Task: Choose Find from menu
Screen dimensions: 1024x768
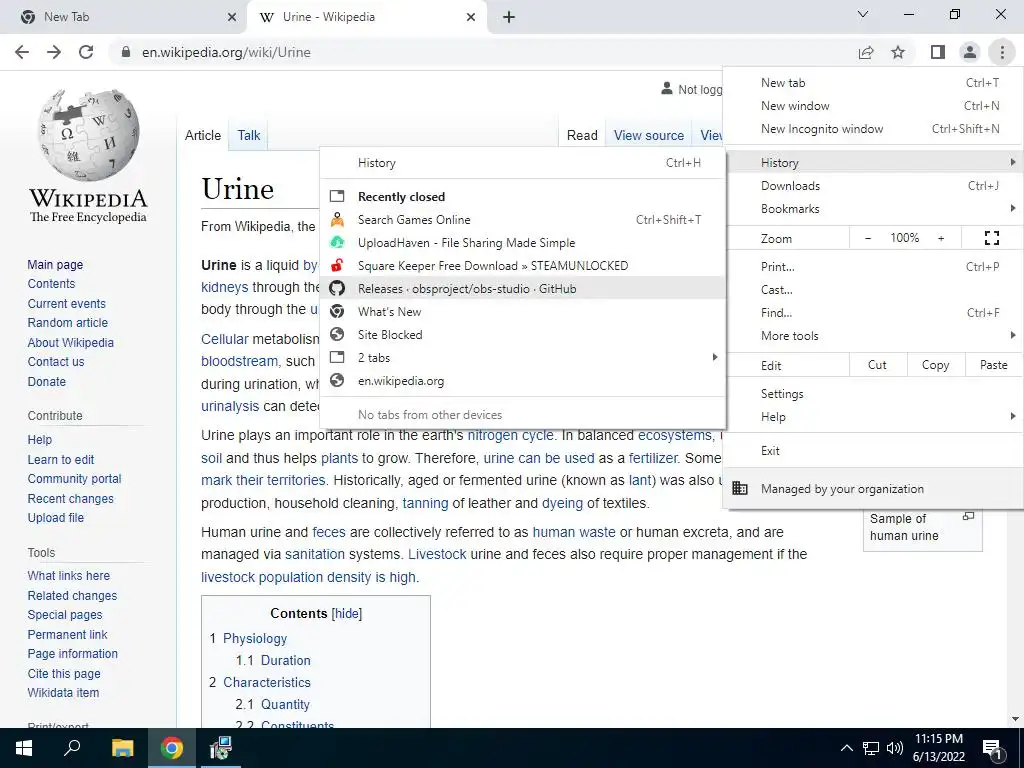Action: (874, 313)
